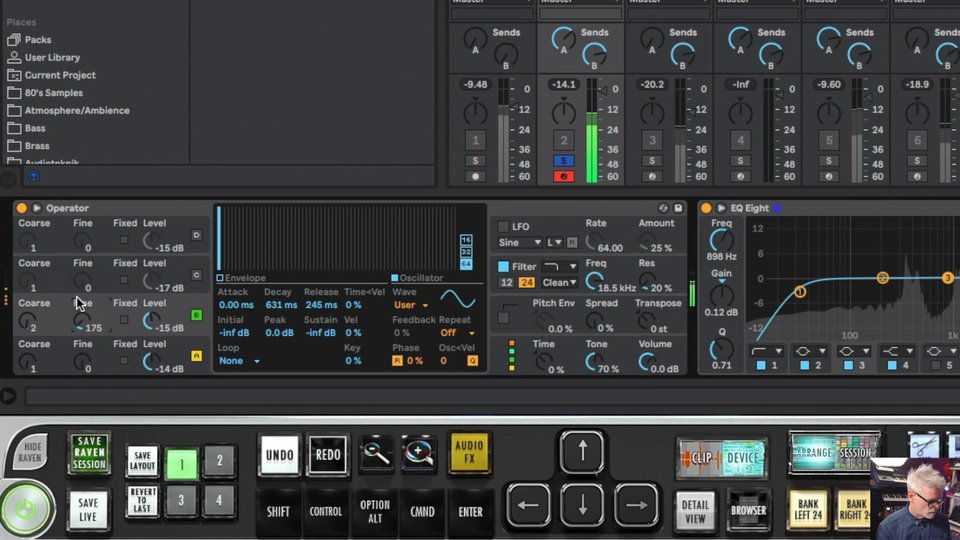Screen dimensions: 960x540
Task: Solo track 2
Action: pos(563,160)
